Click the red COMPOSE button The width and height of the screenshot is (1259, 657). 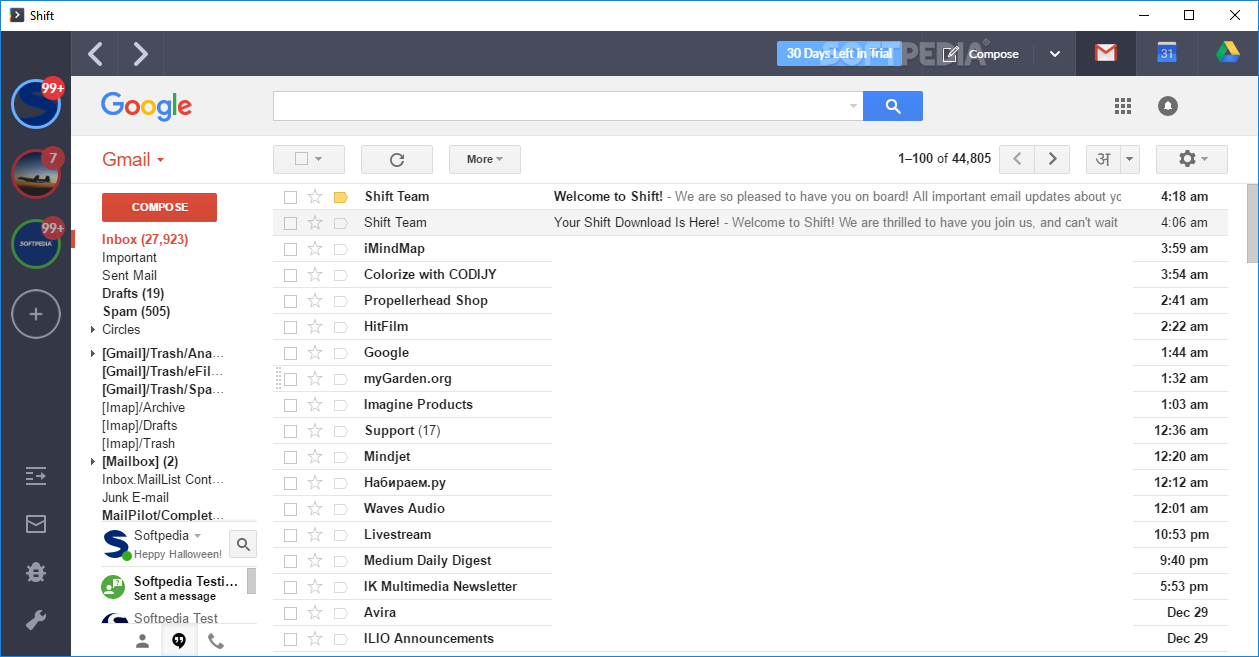point(160,207)
